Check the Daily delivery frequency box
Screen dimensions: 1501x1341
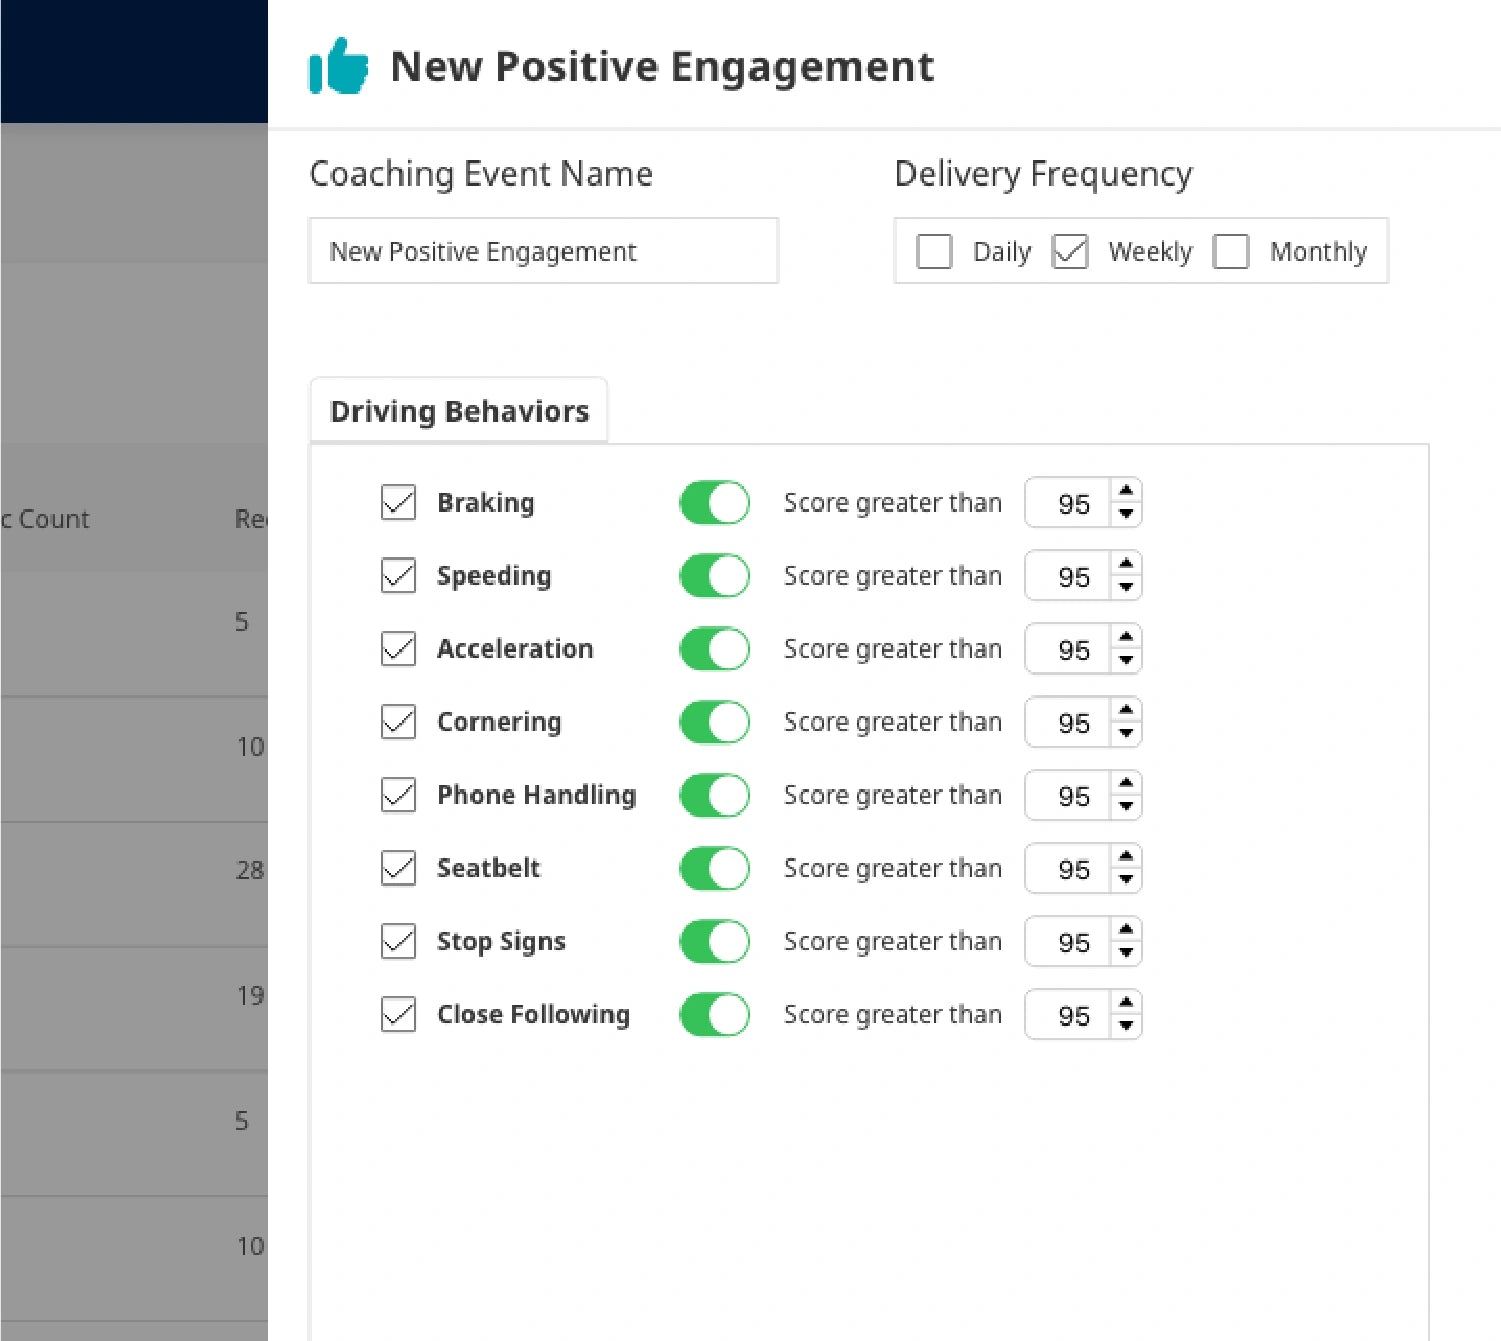(934, 251)
